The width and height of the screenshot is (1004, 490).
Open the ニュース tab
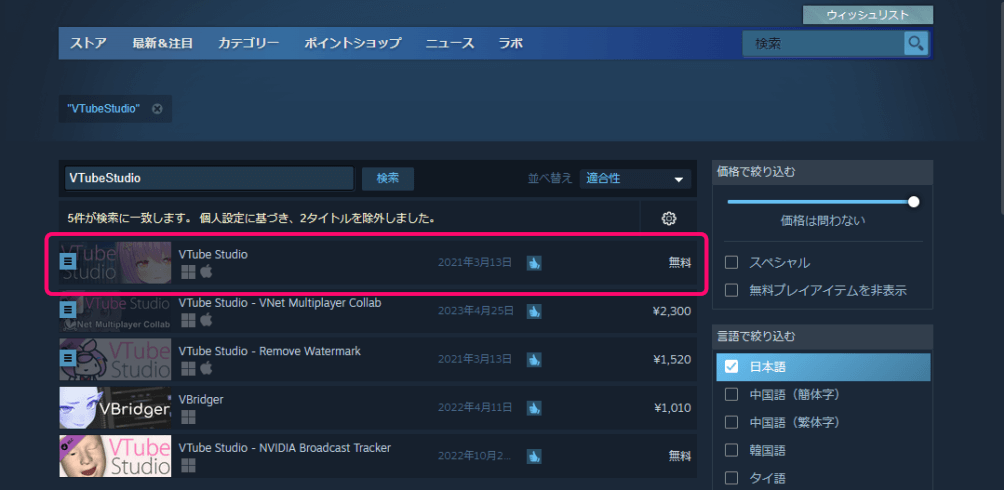[x=450, y=44]
